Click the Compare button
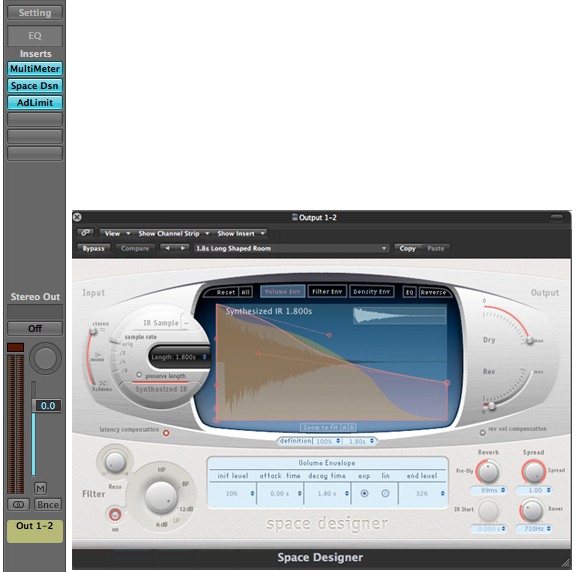The width and height of the screenshot is (576, 572). point(135,248)
